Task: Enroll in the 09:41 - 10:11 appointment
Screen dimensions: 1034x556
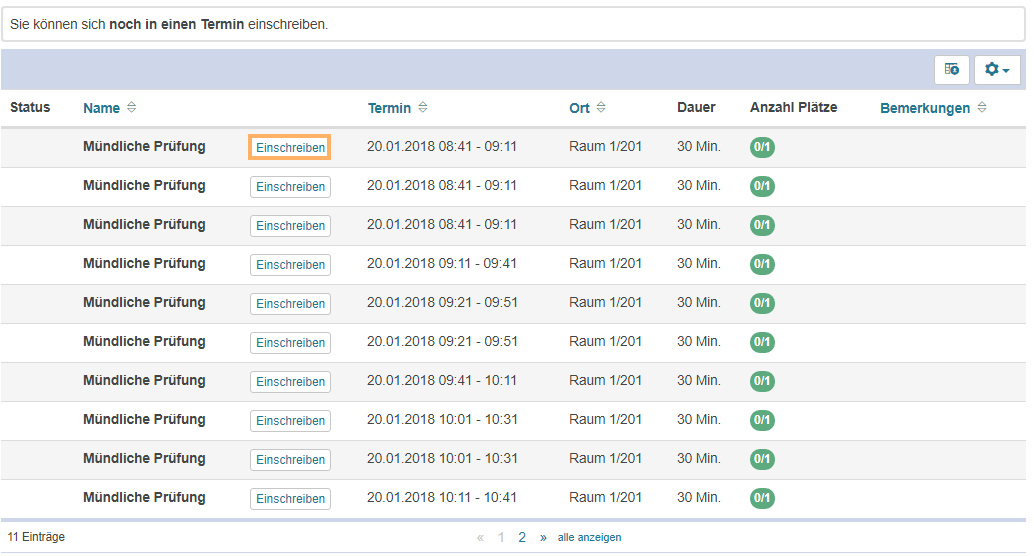Action: click(290, 382)
